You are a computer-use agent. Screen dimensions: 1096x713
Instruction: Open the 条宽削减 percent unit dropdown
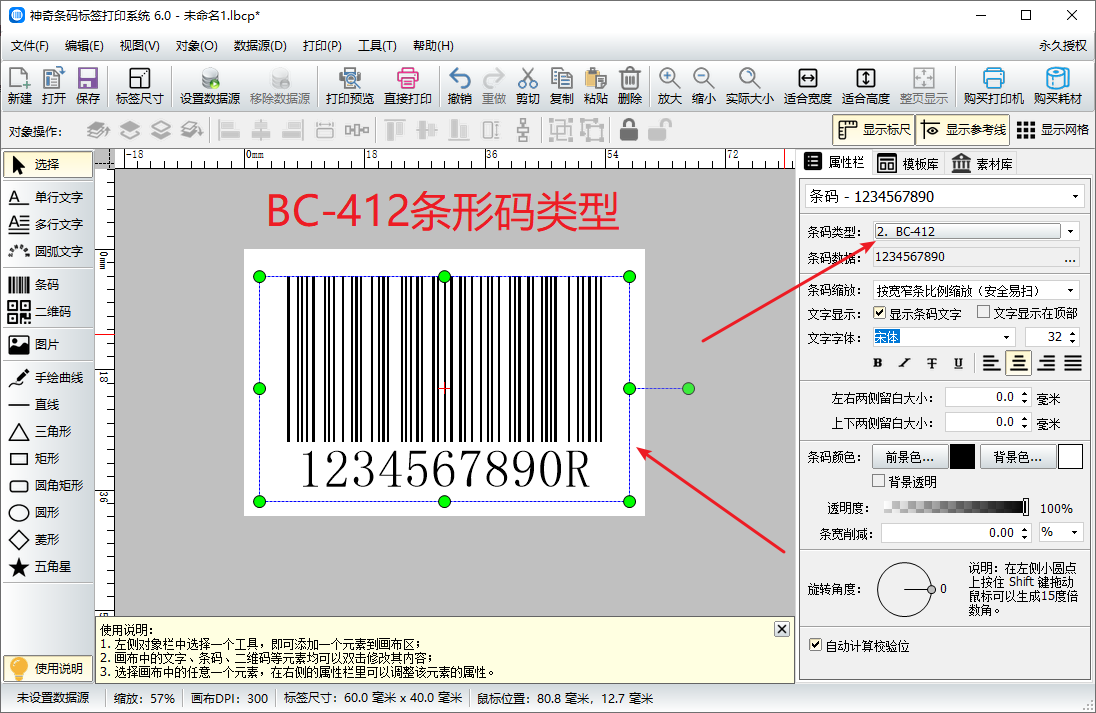(x=1075, y=533)
